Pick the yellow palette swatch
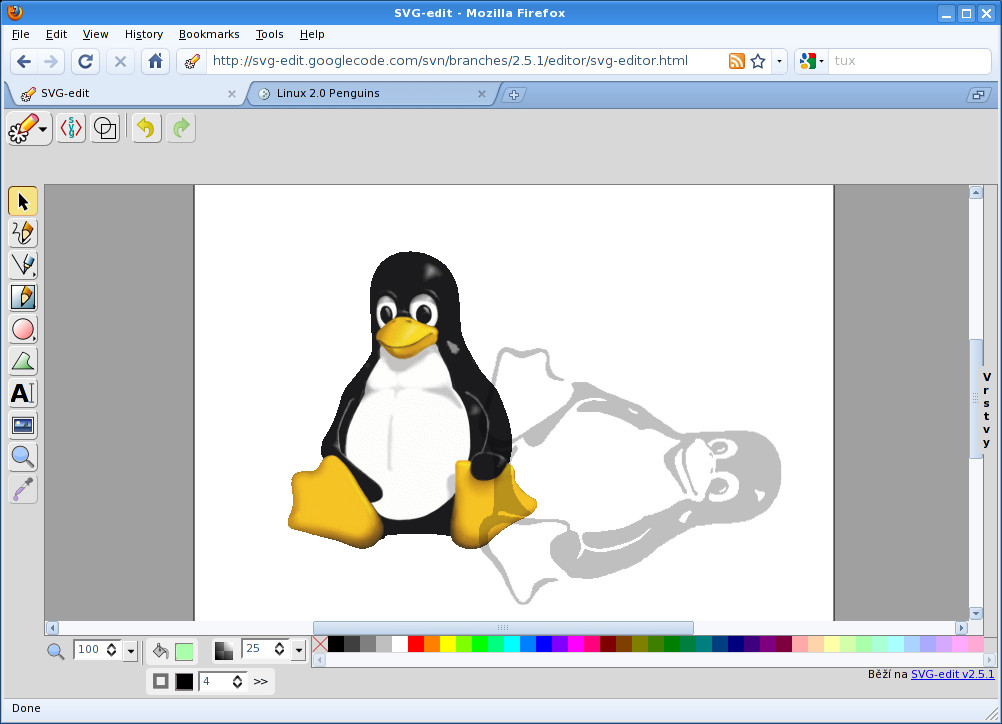Screen dimensions: 1002x724 (448, 644)
